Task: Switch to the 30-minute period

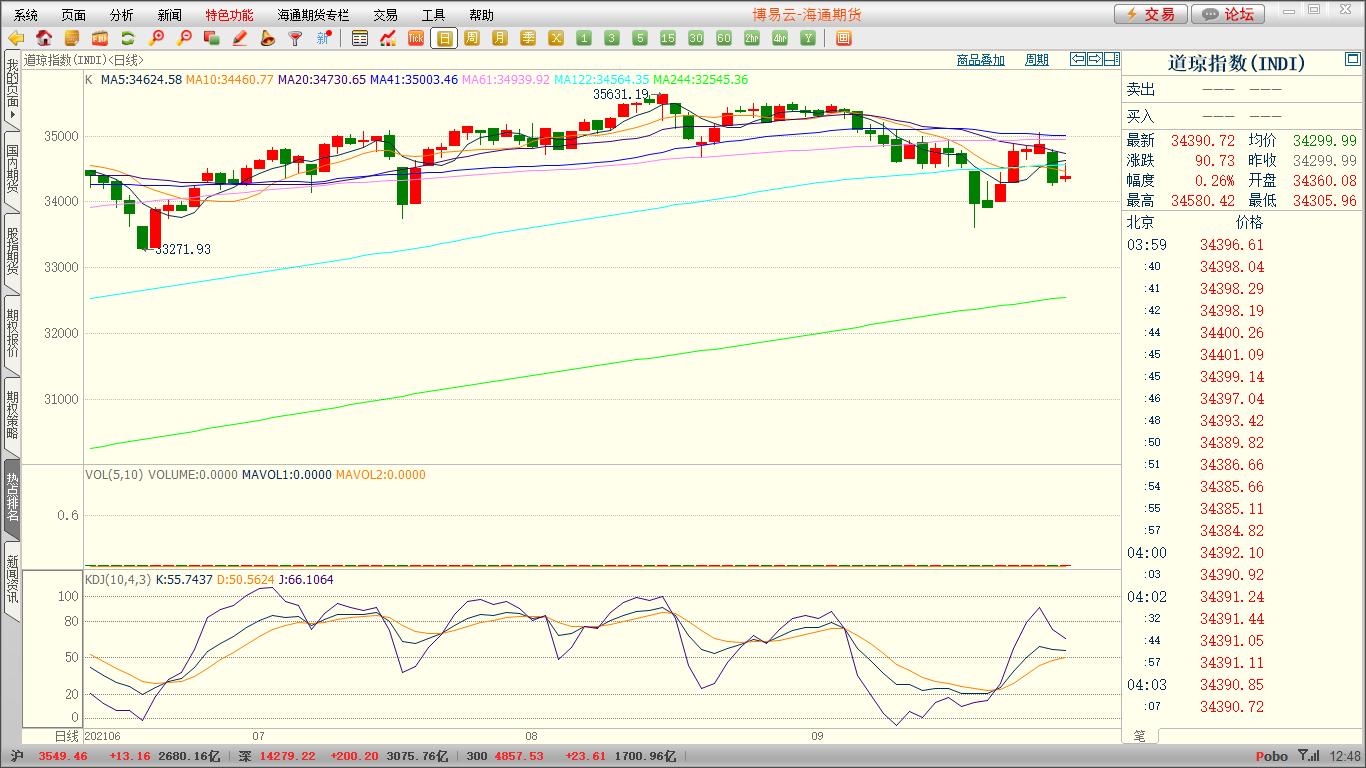Action: tap(696, 38)
